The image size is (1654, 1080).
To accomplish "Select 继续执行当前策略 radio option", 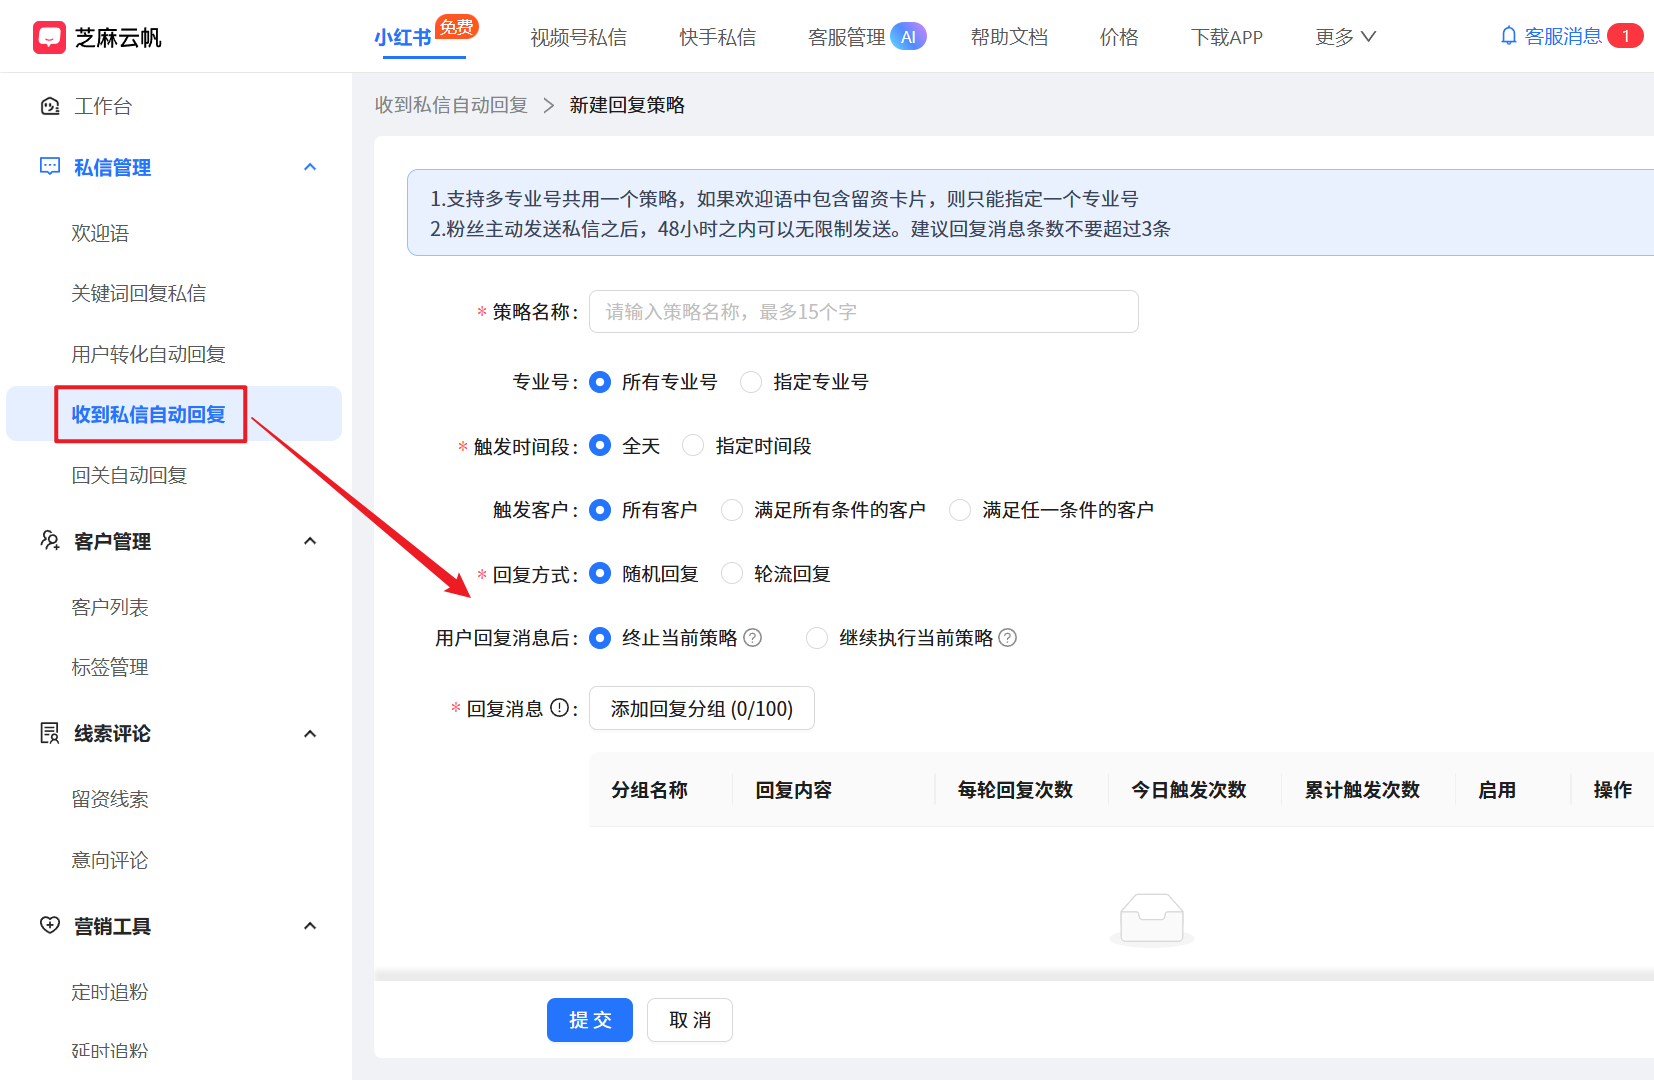I will click(x=817, y=638).
